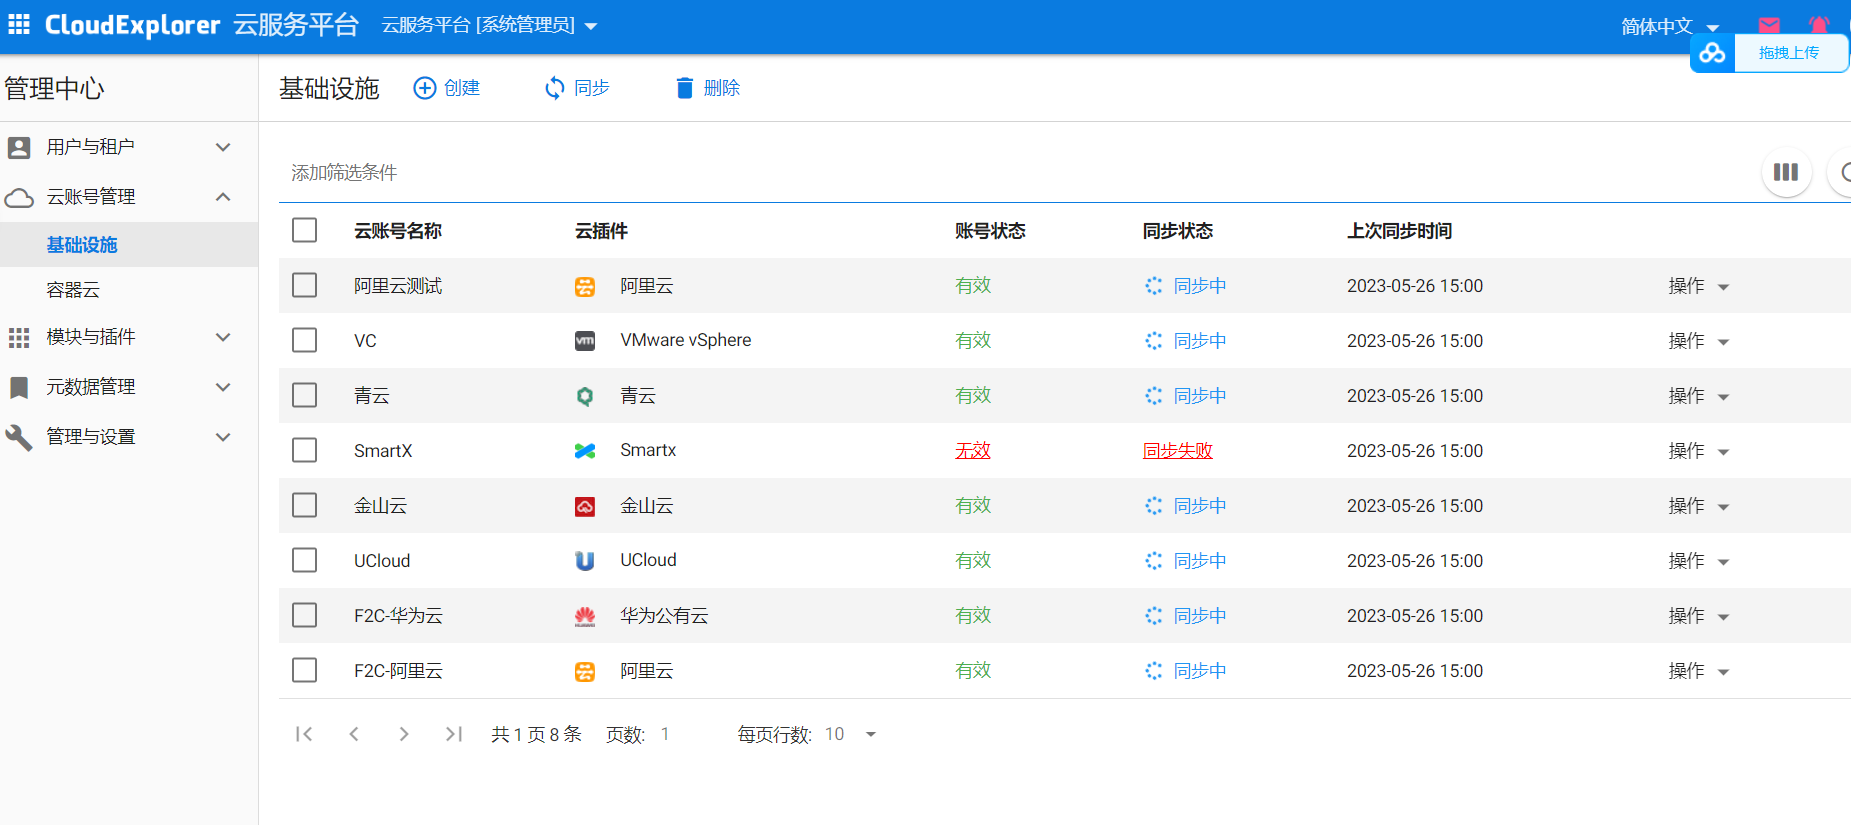Click the cloud upload widget icon
Viewport: 1851px width, 825px height.
click(1712, 53)
